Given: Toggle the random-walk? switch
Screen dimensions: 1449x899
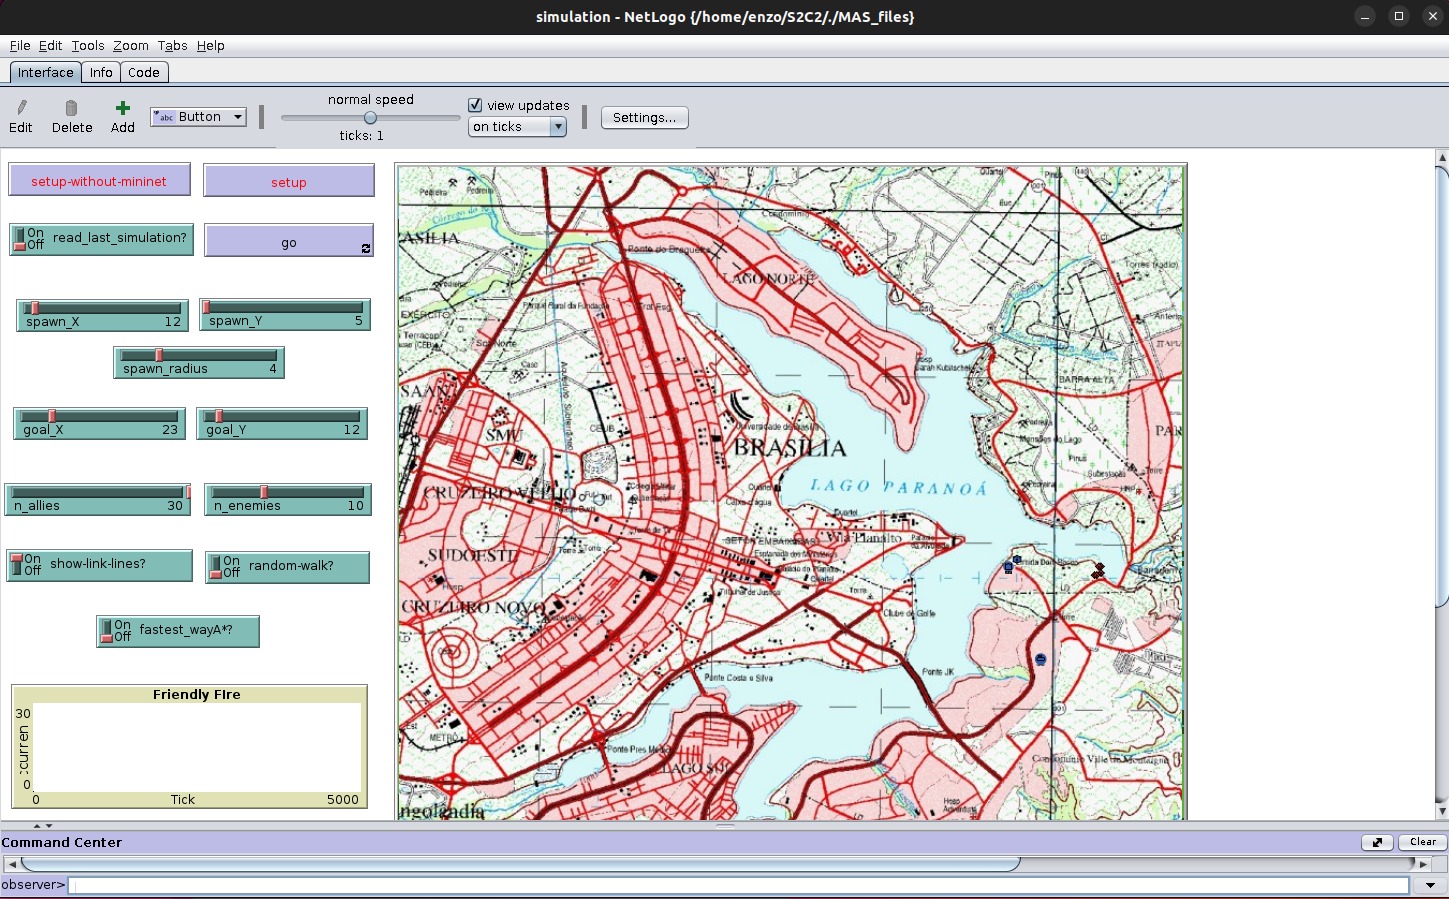Looking at the screenshot, I should pyautogui.click(x=215, y=567).
